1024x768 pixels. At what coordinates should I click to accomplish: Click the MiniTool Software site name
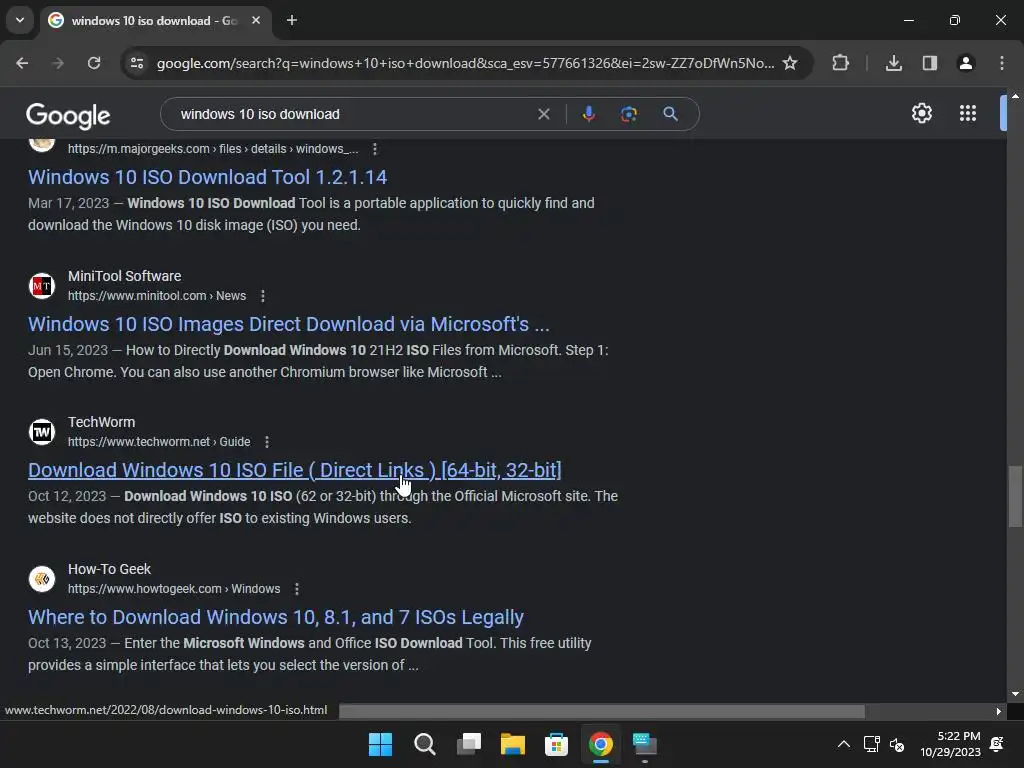click(125, 276)
